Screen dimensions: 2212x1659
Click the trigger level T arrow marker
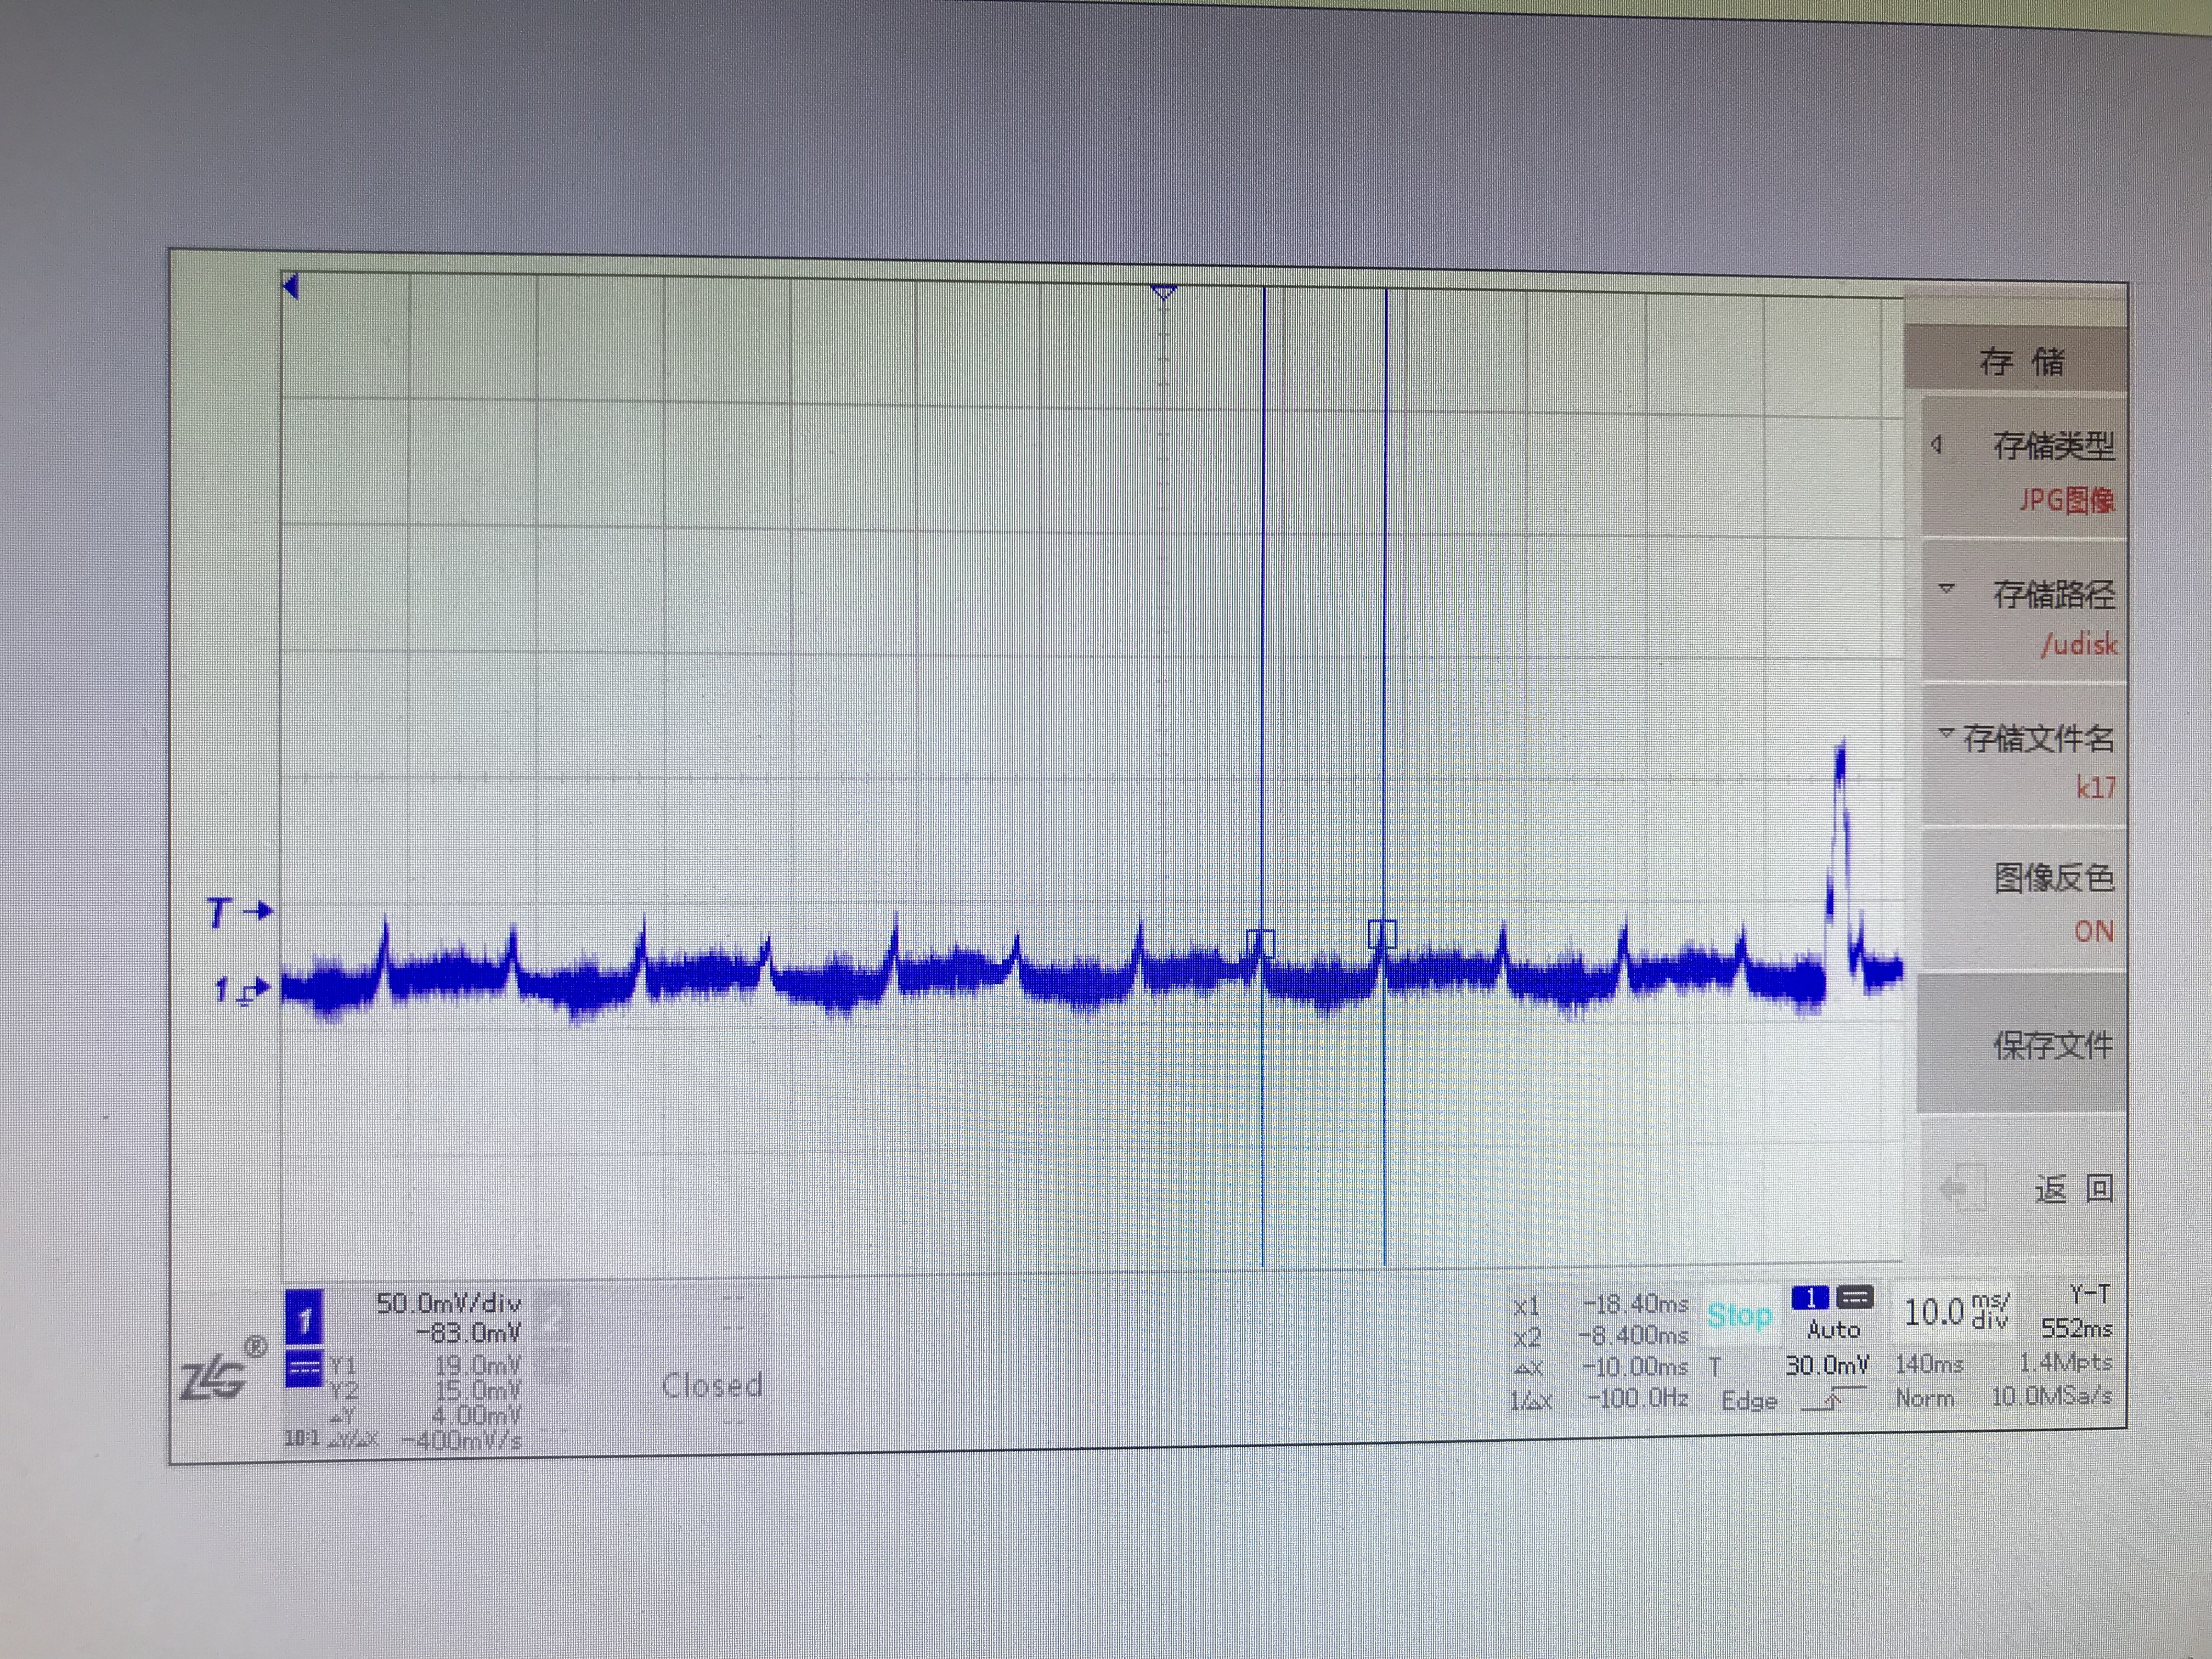point(240,912)
